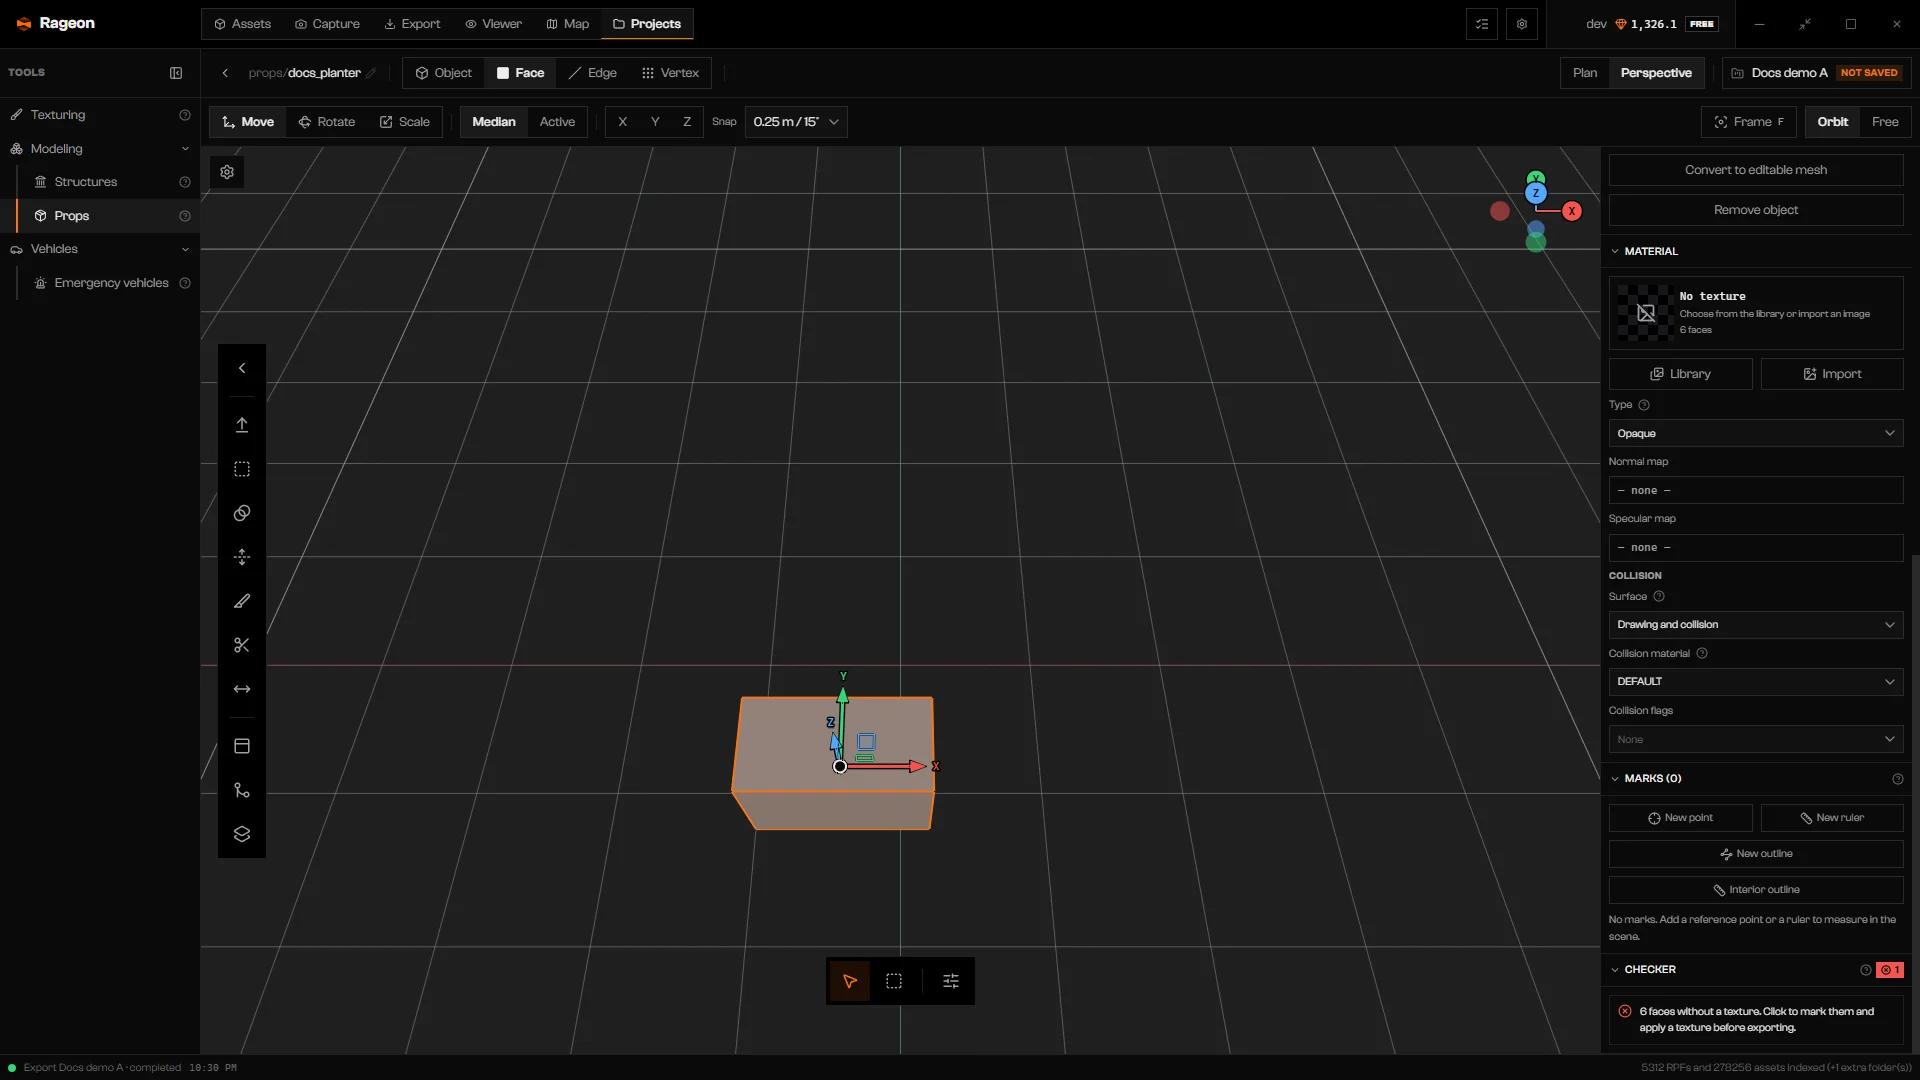Set pivot to Active
This screenshot has height=1080, width=1920.
557,122
